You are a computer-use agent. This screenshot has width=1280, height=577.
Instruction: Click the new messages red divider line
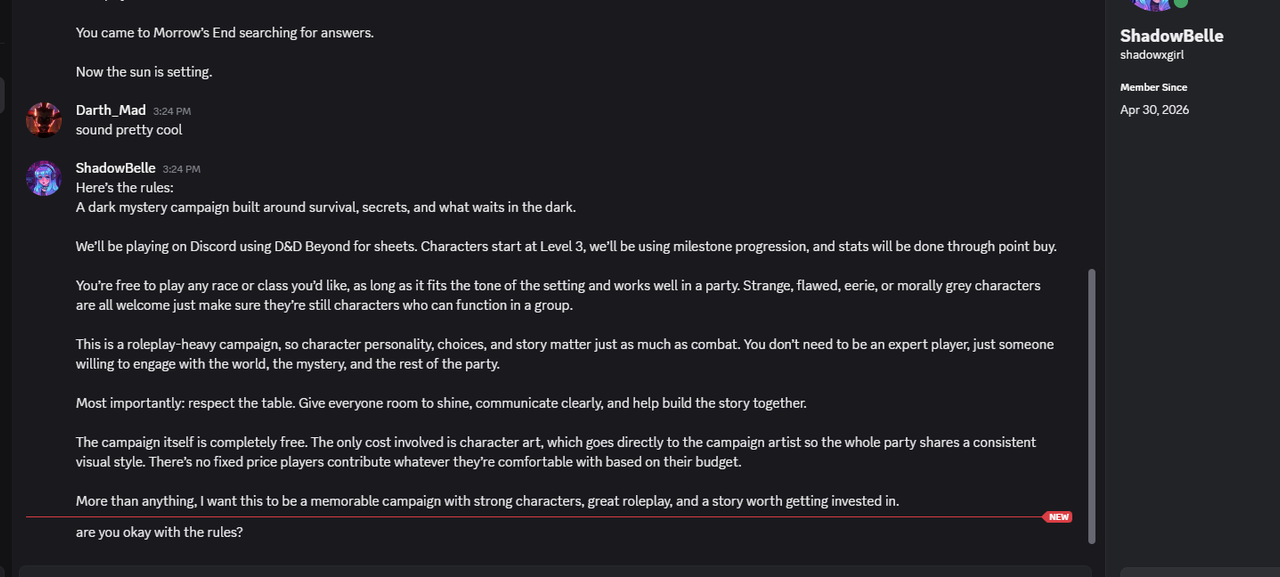(534, 517)
